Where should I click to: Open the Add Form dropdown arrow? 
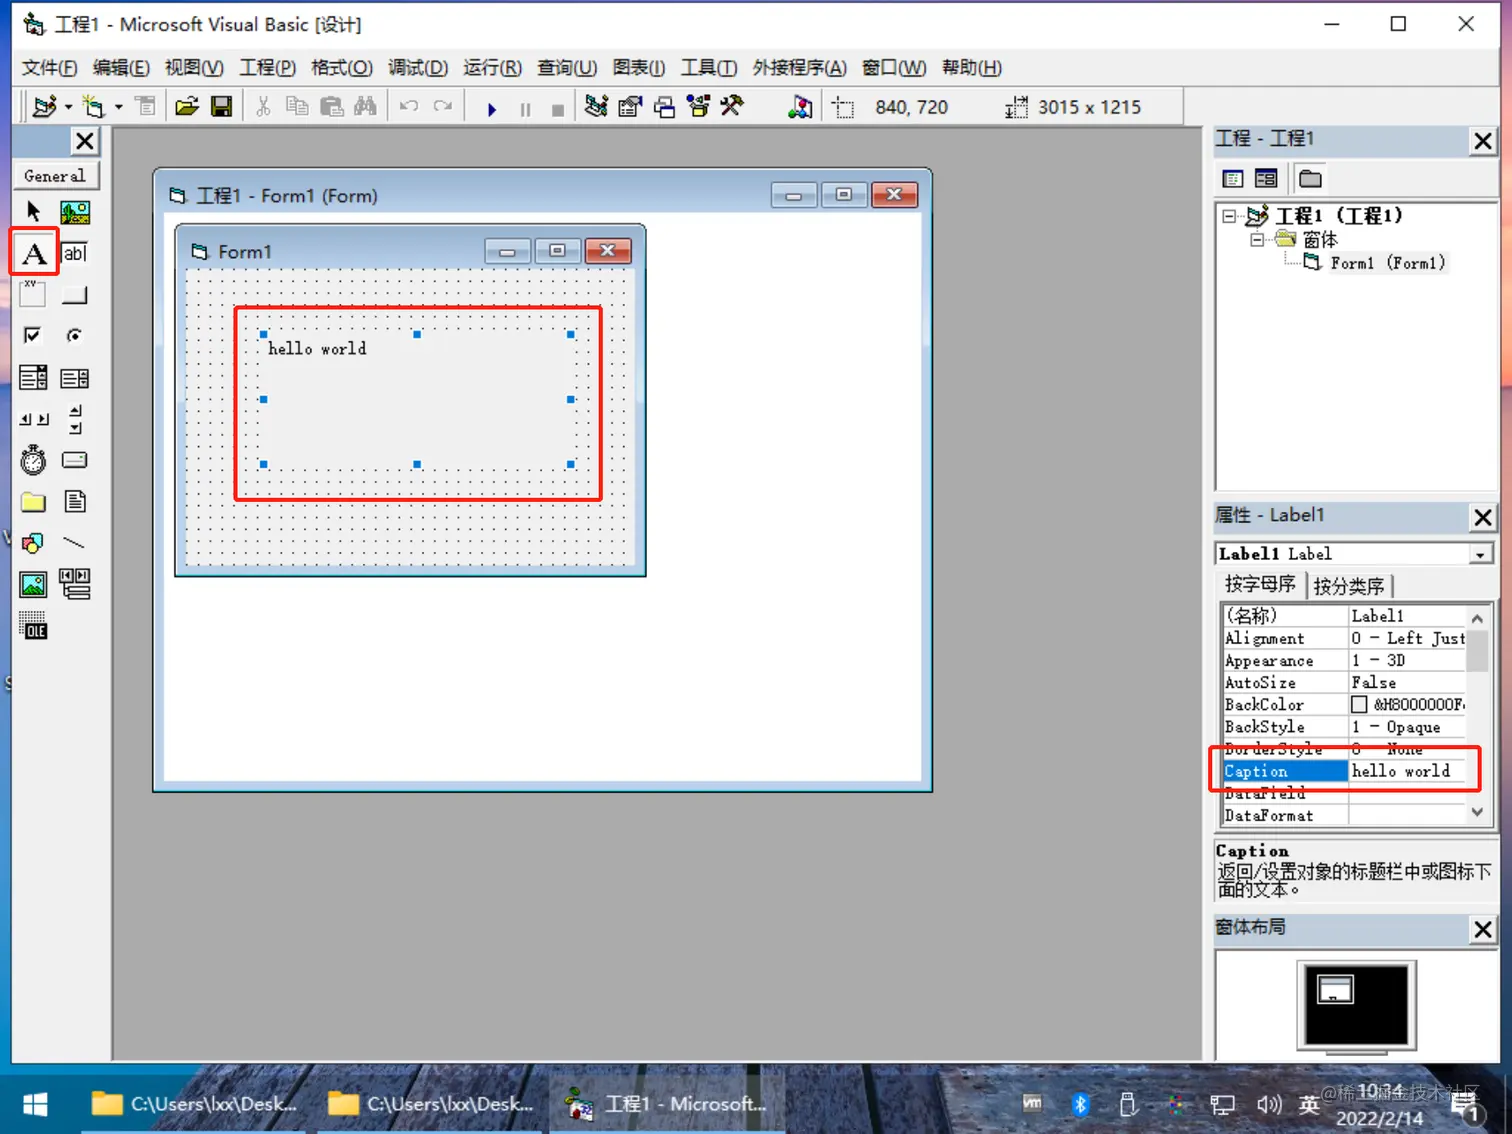[118, 107]
